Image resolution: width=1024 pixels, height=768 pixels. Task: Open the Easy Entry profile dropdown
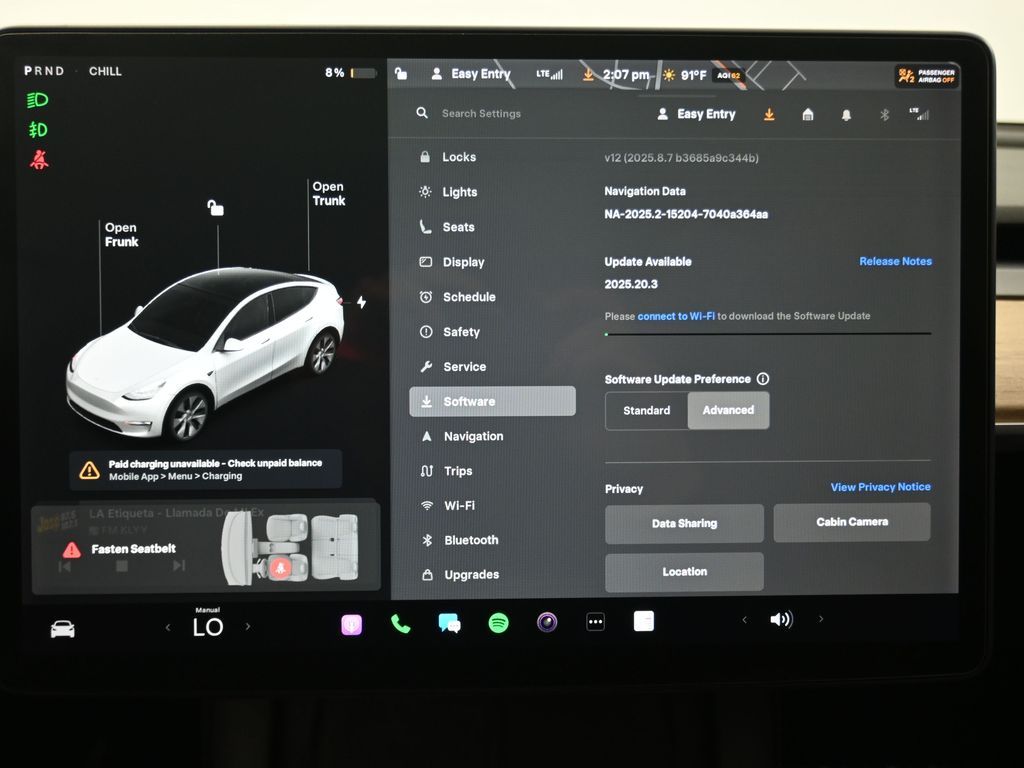point(696,114)
